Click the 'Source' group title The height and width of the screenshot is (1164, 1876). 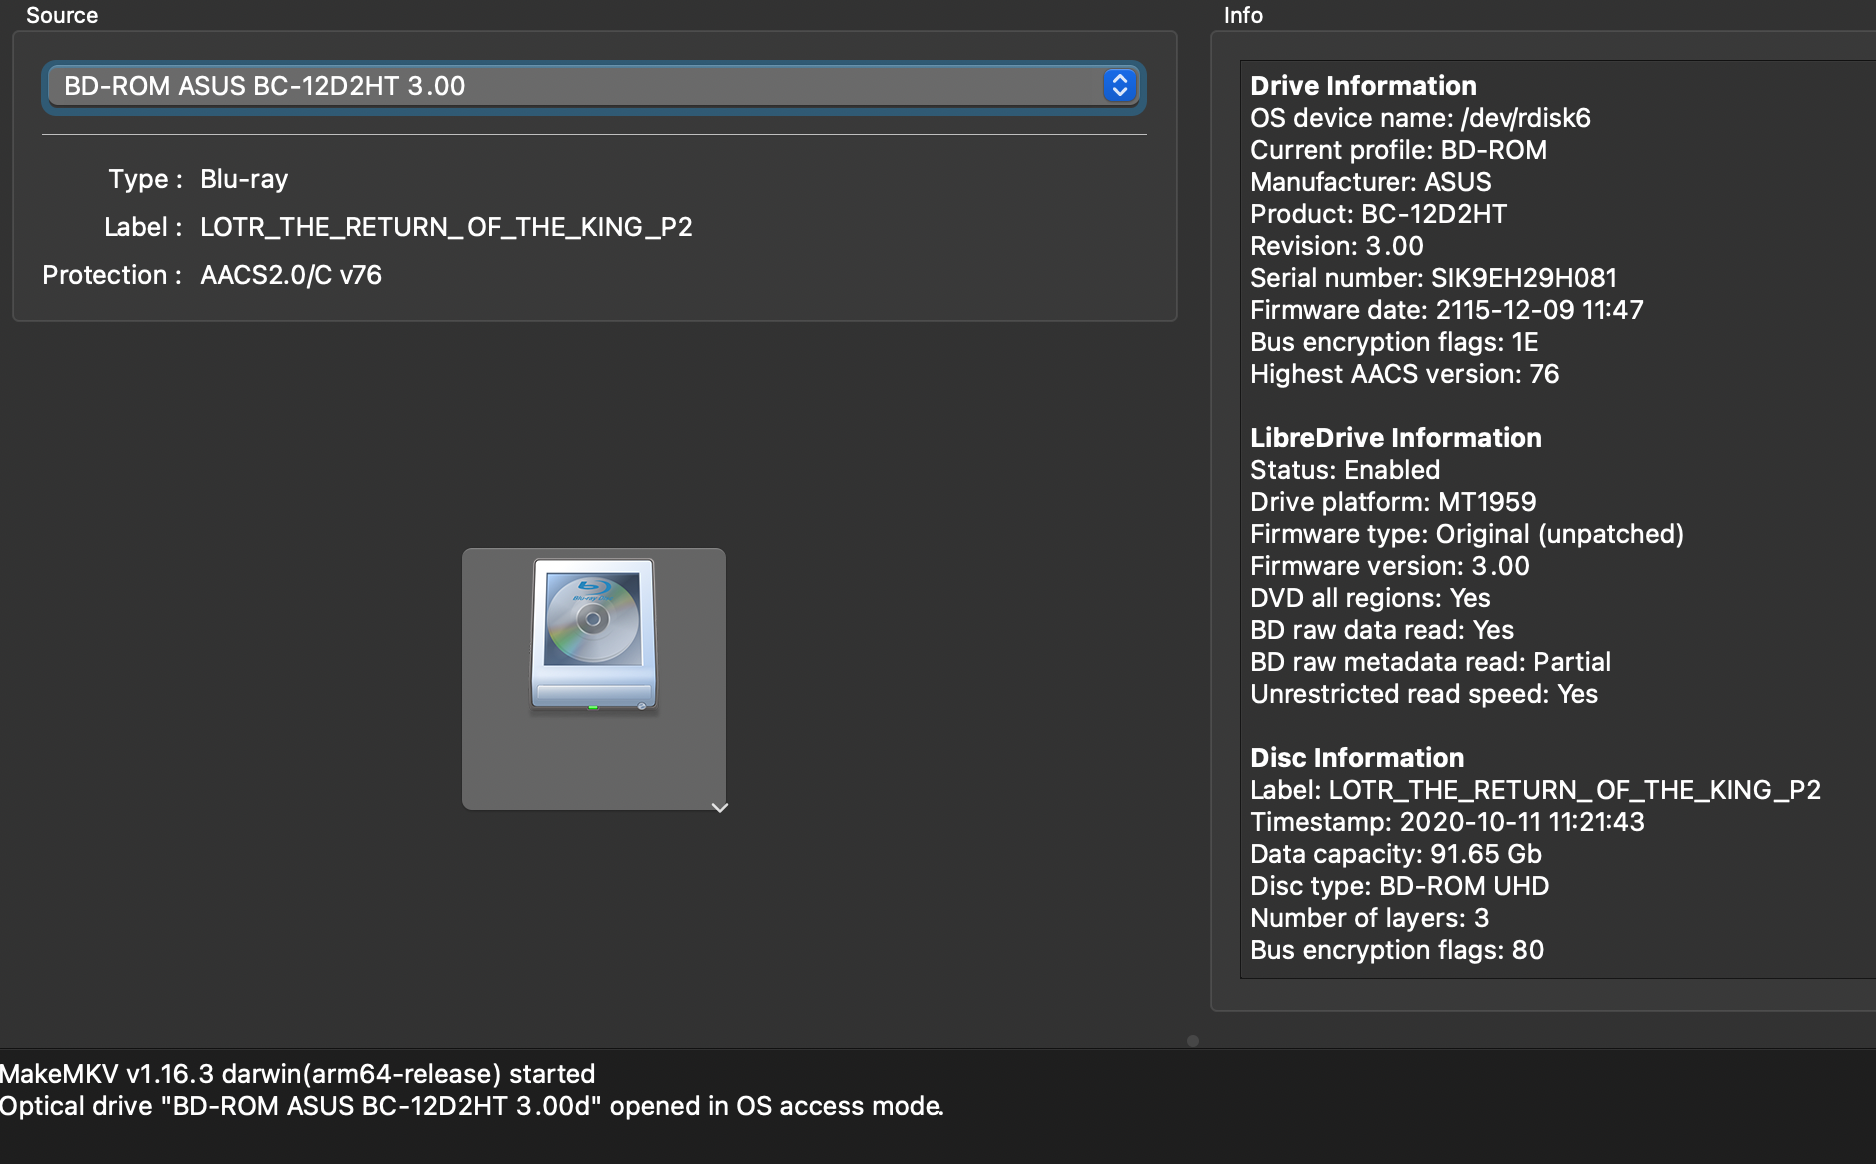point(62,15)
